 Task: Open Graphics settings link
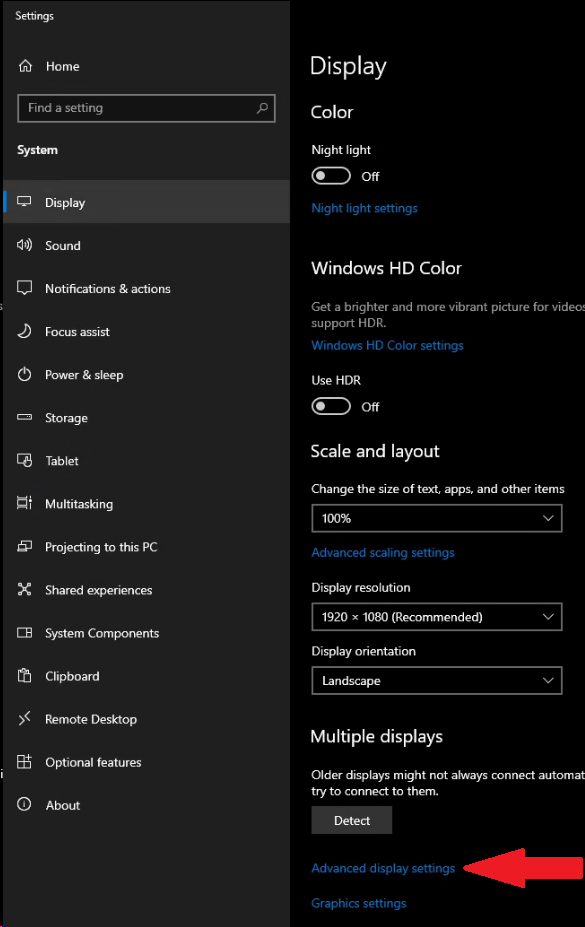click(359, 903)
